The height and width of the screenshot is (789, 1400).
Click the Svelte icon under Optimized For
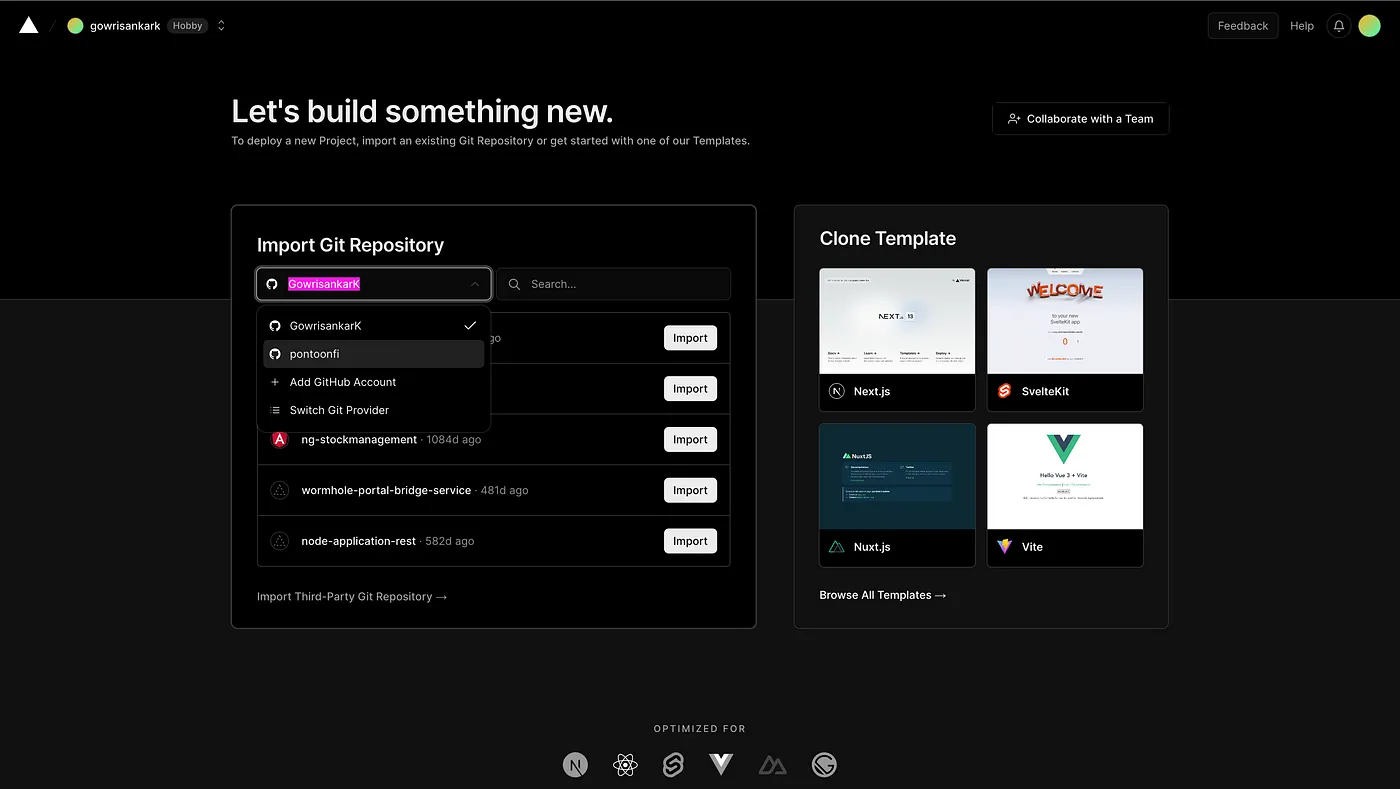click(x=673, y=765)
